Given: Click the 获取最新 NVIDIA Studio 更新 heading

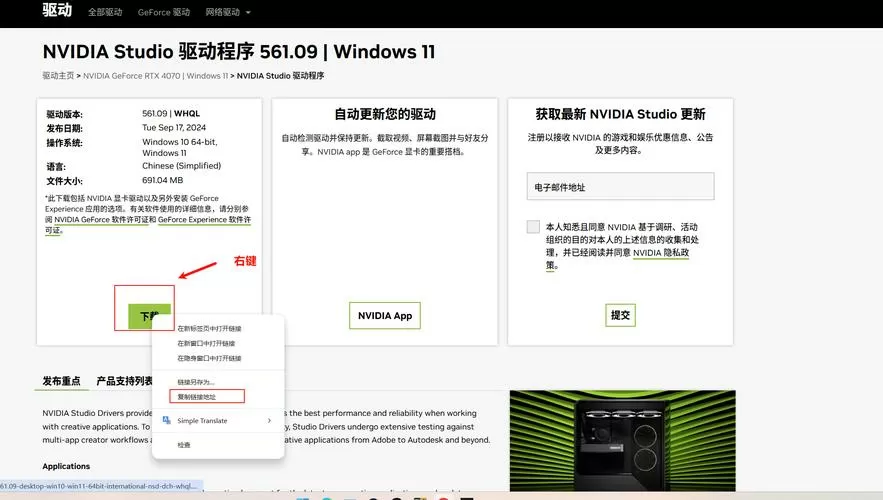Looking at the screenshot, I should pyautogui.click(x=620, y=114).
